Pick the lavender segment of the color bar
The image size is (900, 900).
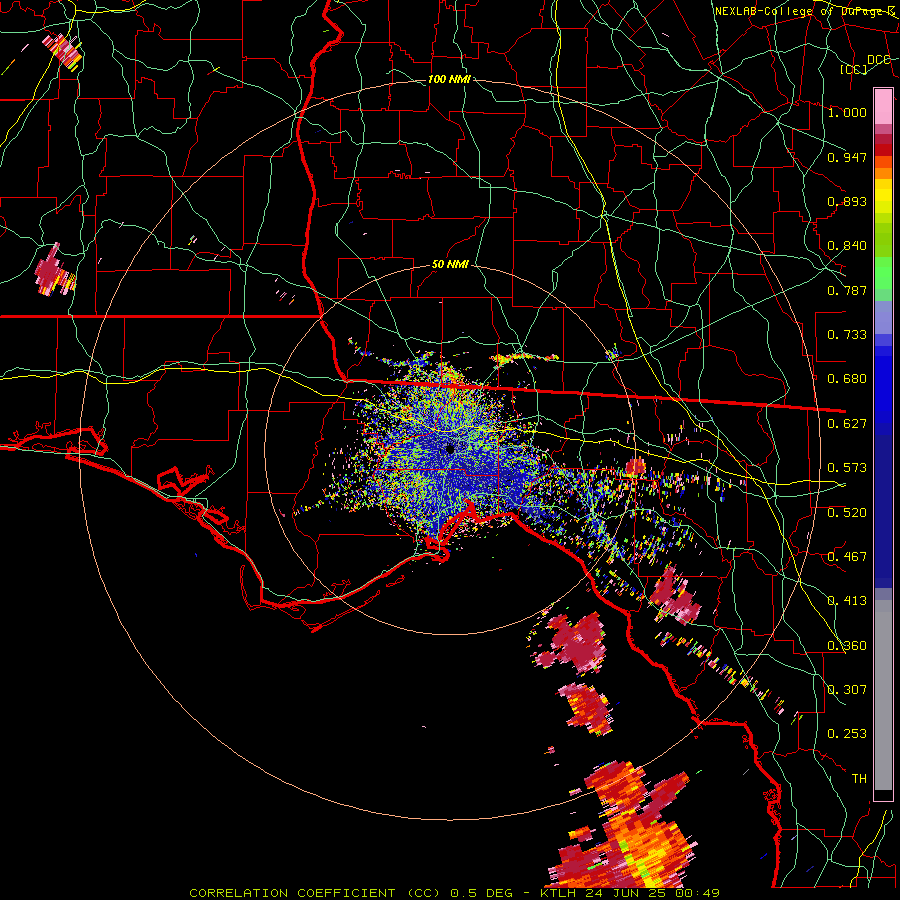click(883, 317)
